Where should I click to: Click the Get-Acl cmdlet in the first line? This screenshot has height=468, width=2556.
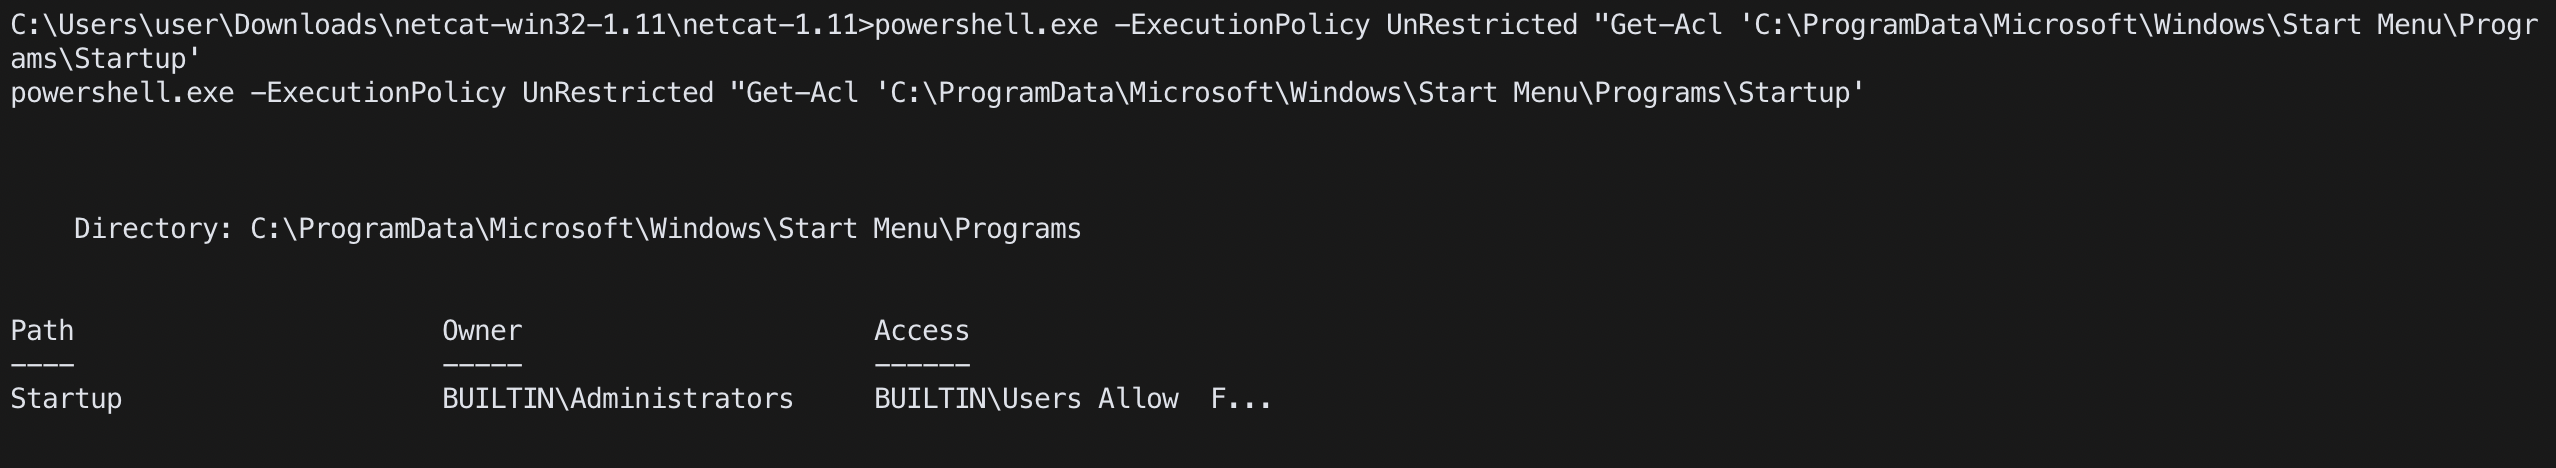click(1666, 25)
